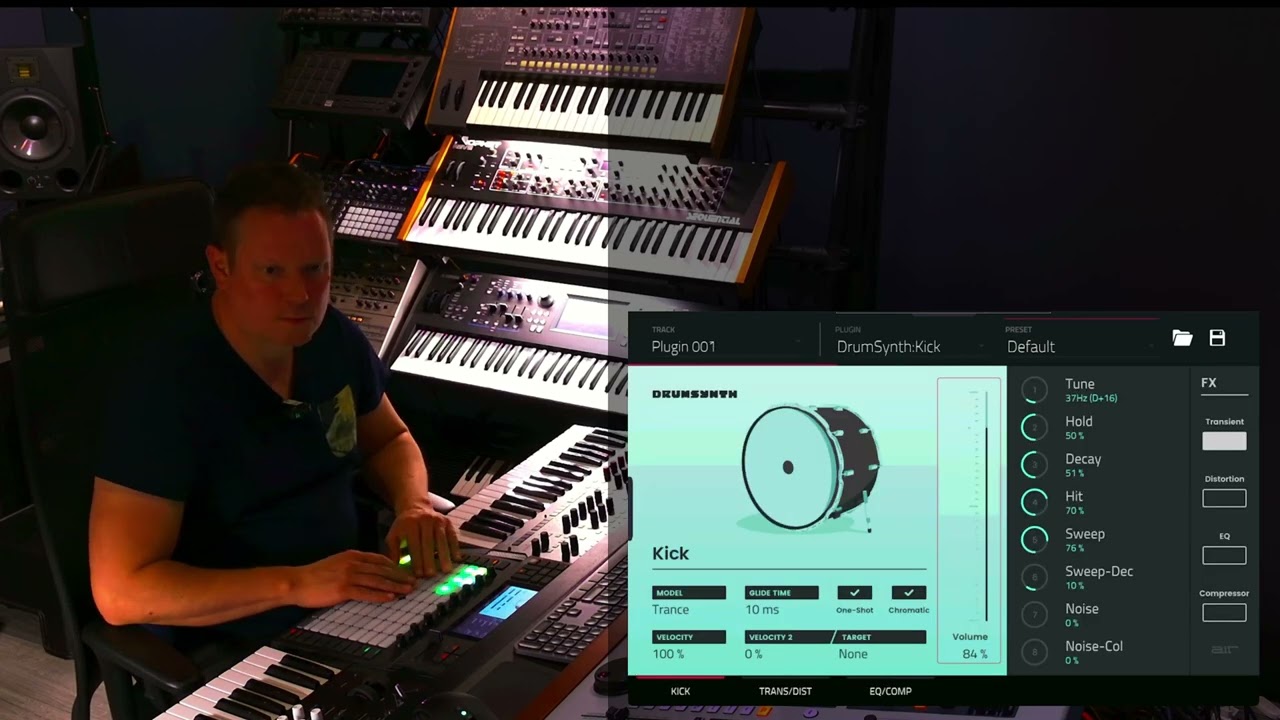Open the preset folder browser icon
This screenshot has width=1280, height=720.
click(1182, 338)
